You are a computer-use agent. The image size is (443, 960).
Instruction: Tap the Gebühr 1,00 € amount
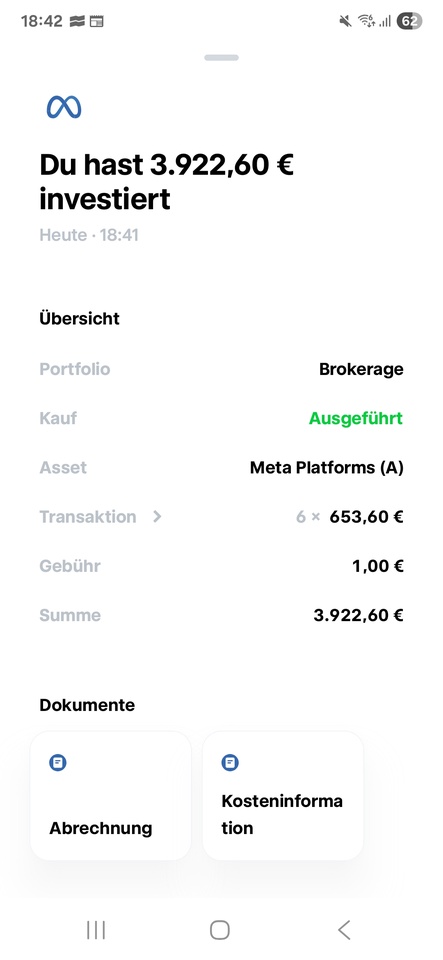tap(378, 566)
